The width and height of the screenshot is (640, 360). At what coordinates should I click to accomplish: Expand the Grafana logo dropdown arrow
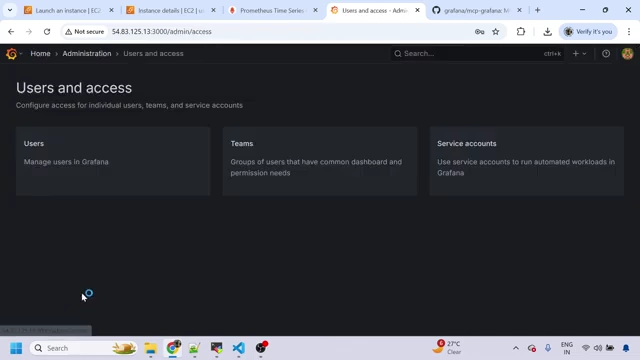21,53
